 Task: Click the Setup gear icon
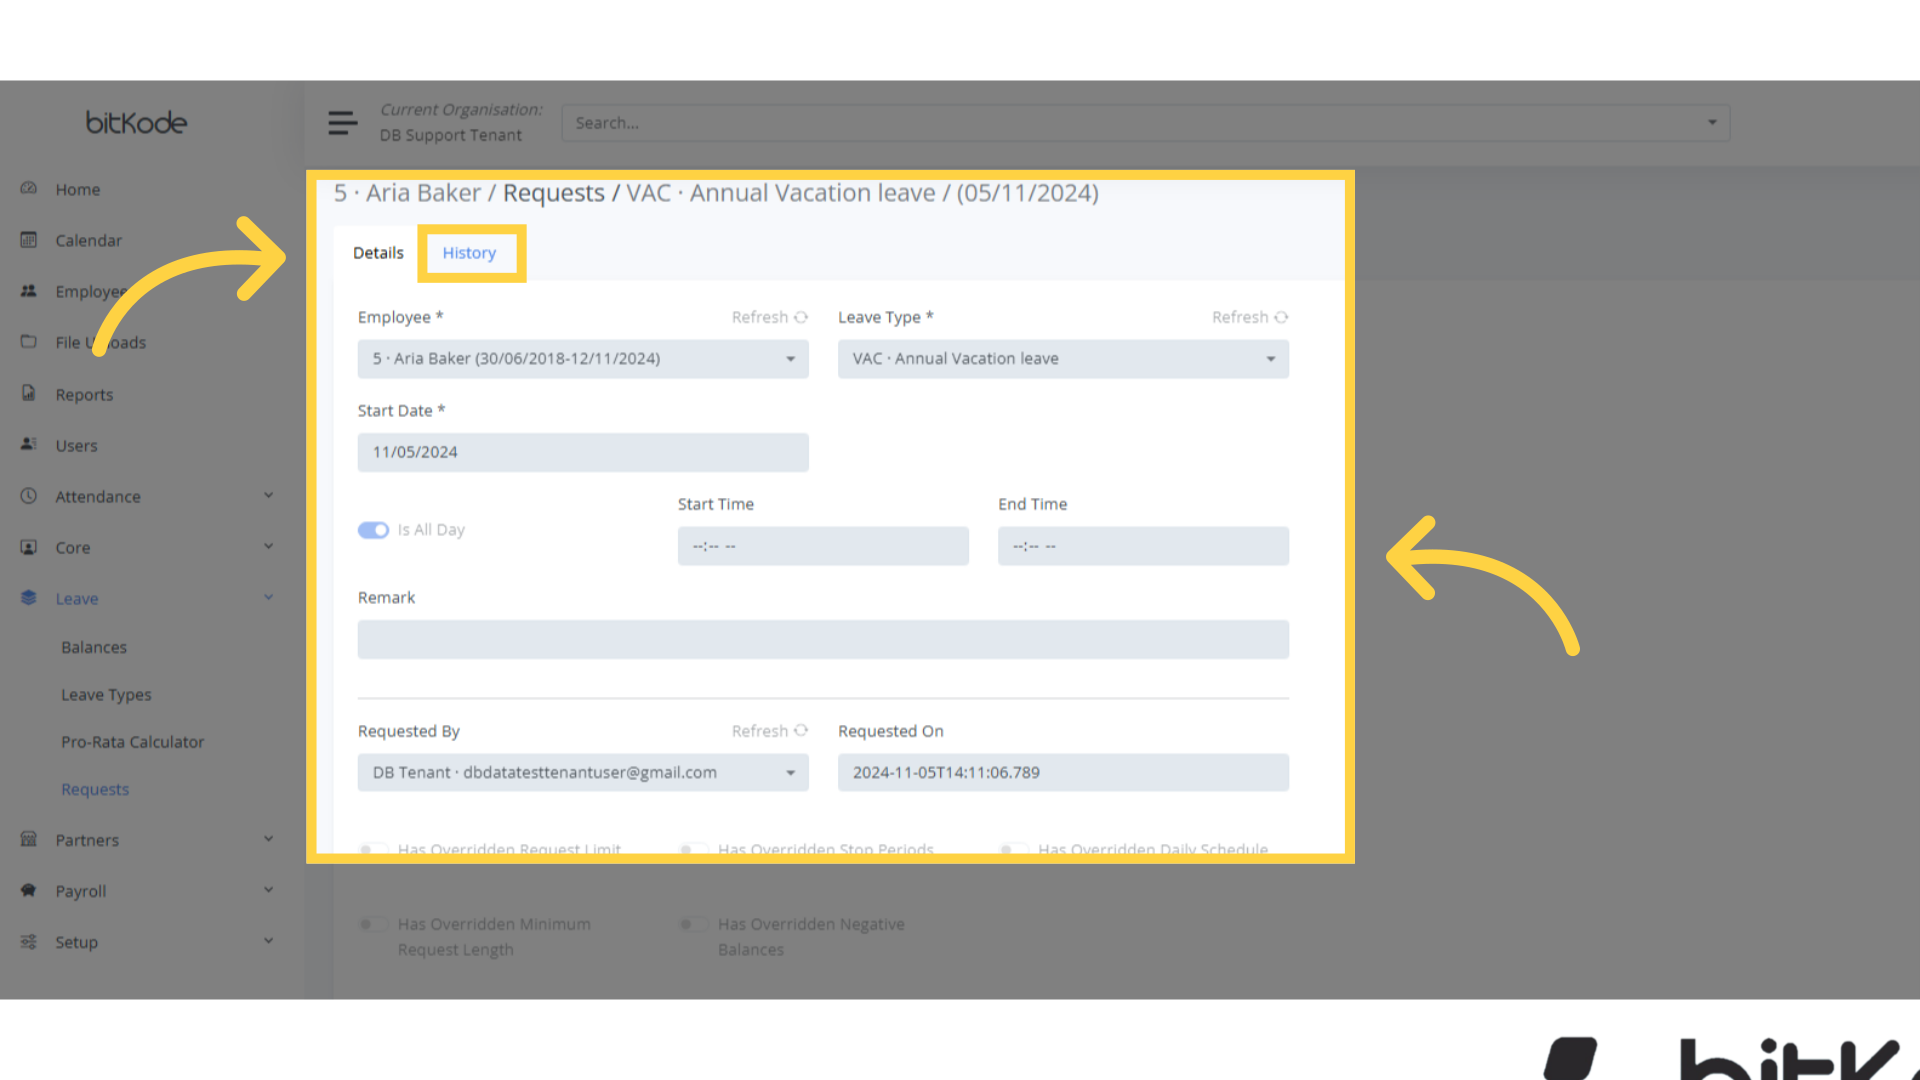(28, 942)
